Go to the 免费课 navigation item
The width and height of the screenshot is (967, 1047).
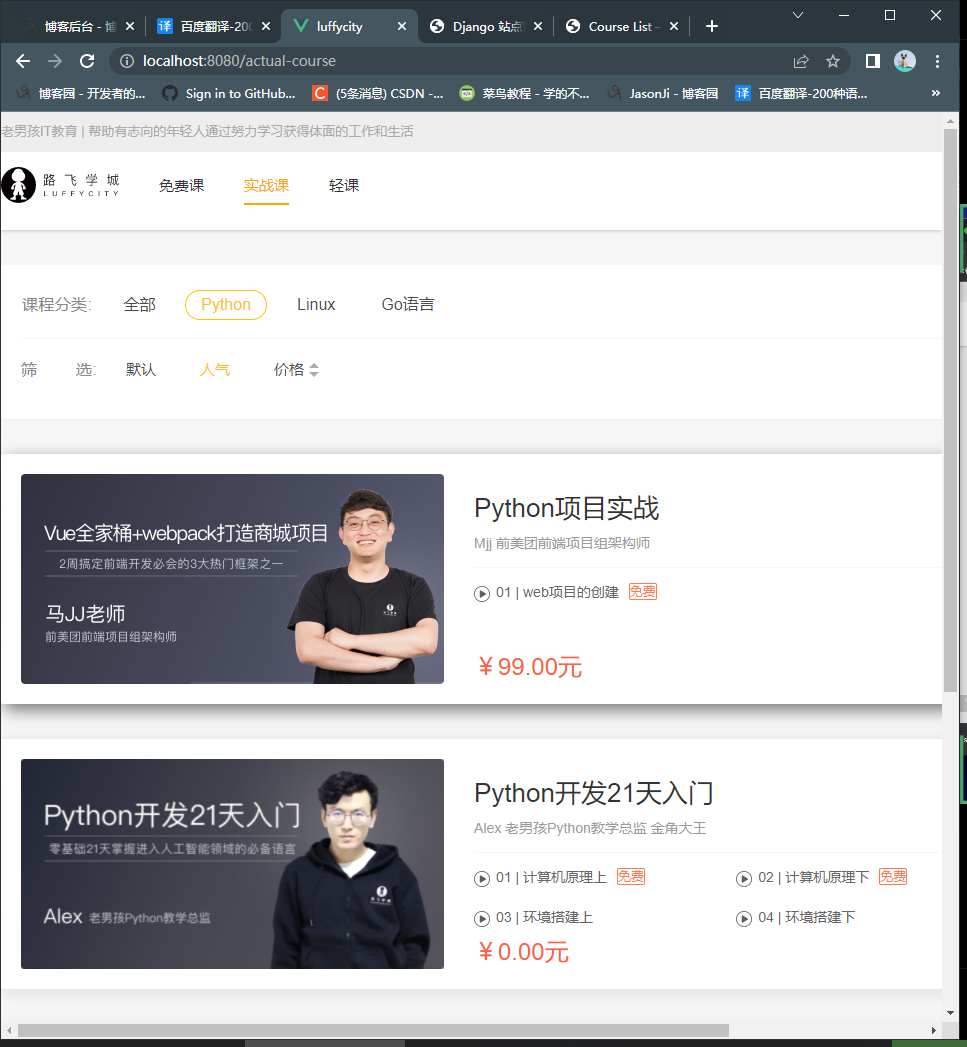tap(182, 186)
